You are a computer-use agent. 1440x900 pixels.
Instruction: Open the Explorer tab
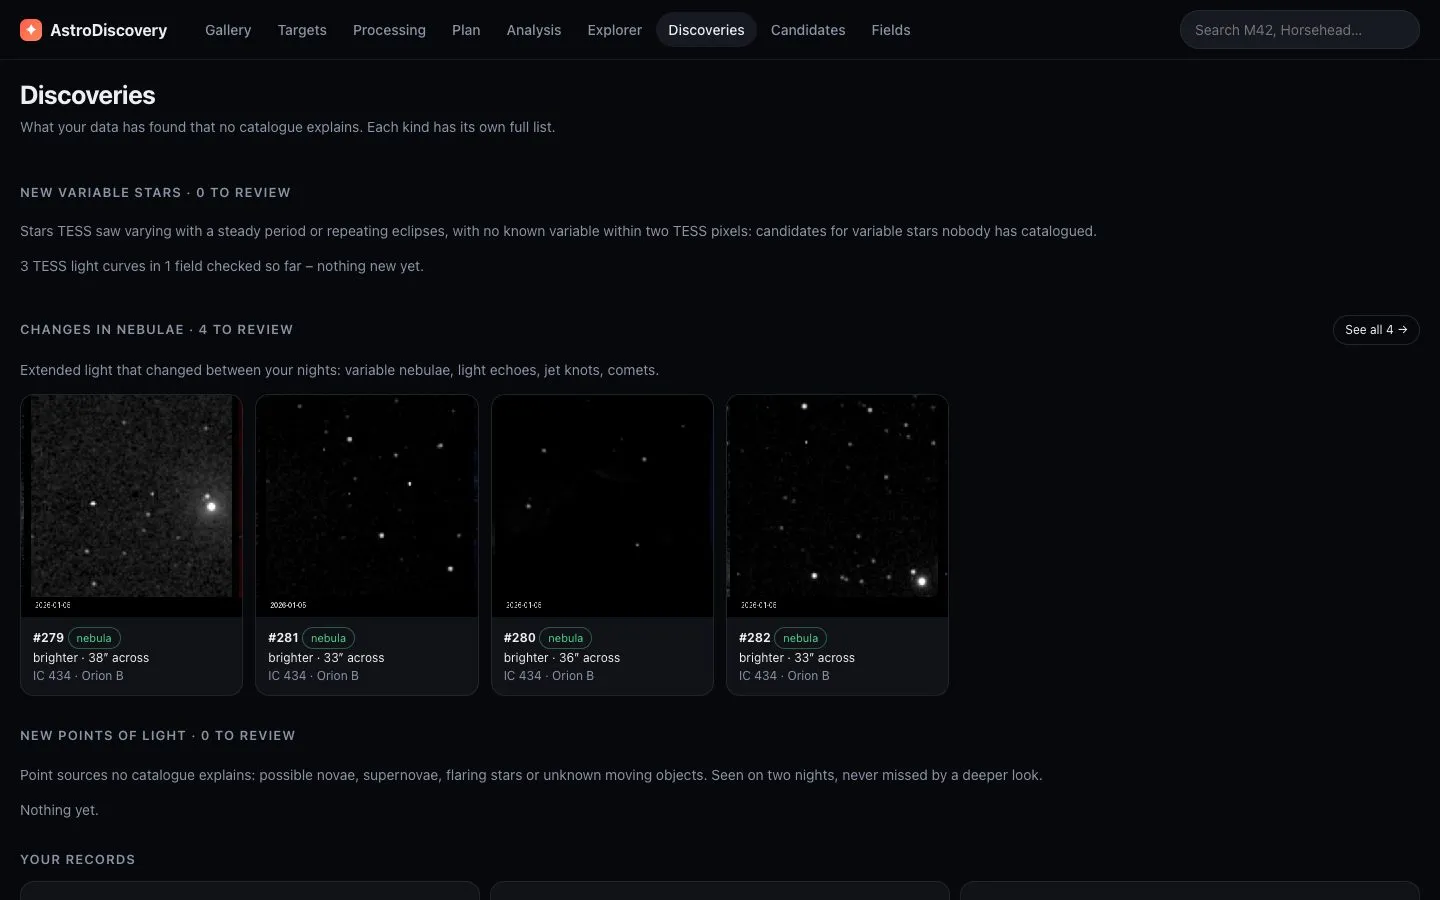click(615, 30)
